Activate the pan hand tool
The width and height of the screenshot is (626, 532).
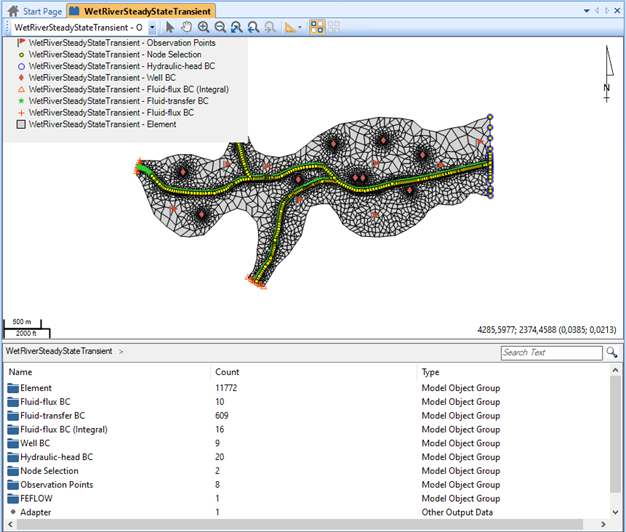coord(186,27)
